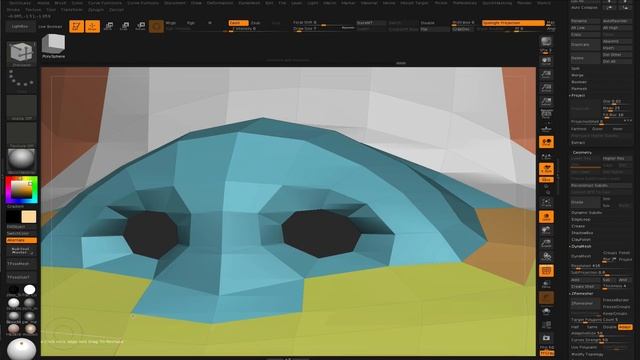Open the current material sphere
Screen dimensions: 640x360
pos(21,160)
